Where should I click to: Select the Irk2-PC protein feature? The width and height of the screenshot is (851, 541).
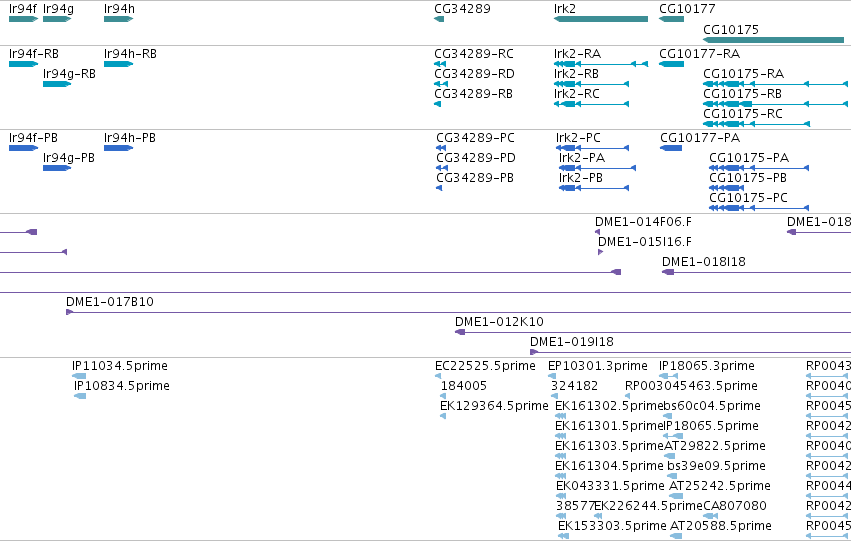(592, 148)
